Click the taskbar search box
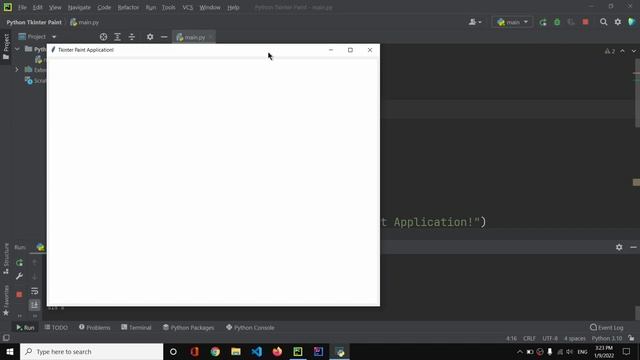This screenshot has width=640, height=360. 91,351
